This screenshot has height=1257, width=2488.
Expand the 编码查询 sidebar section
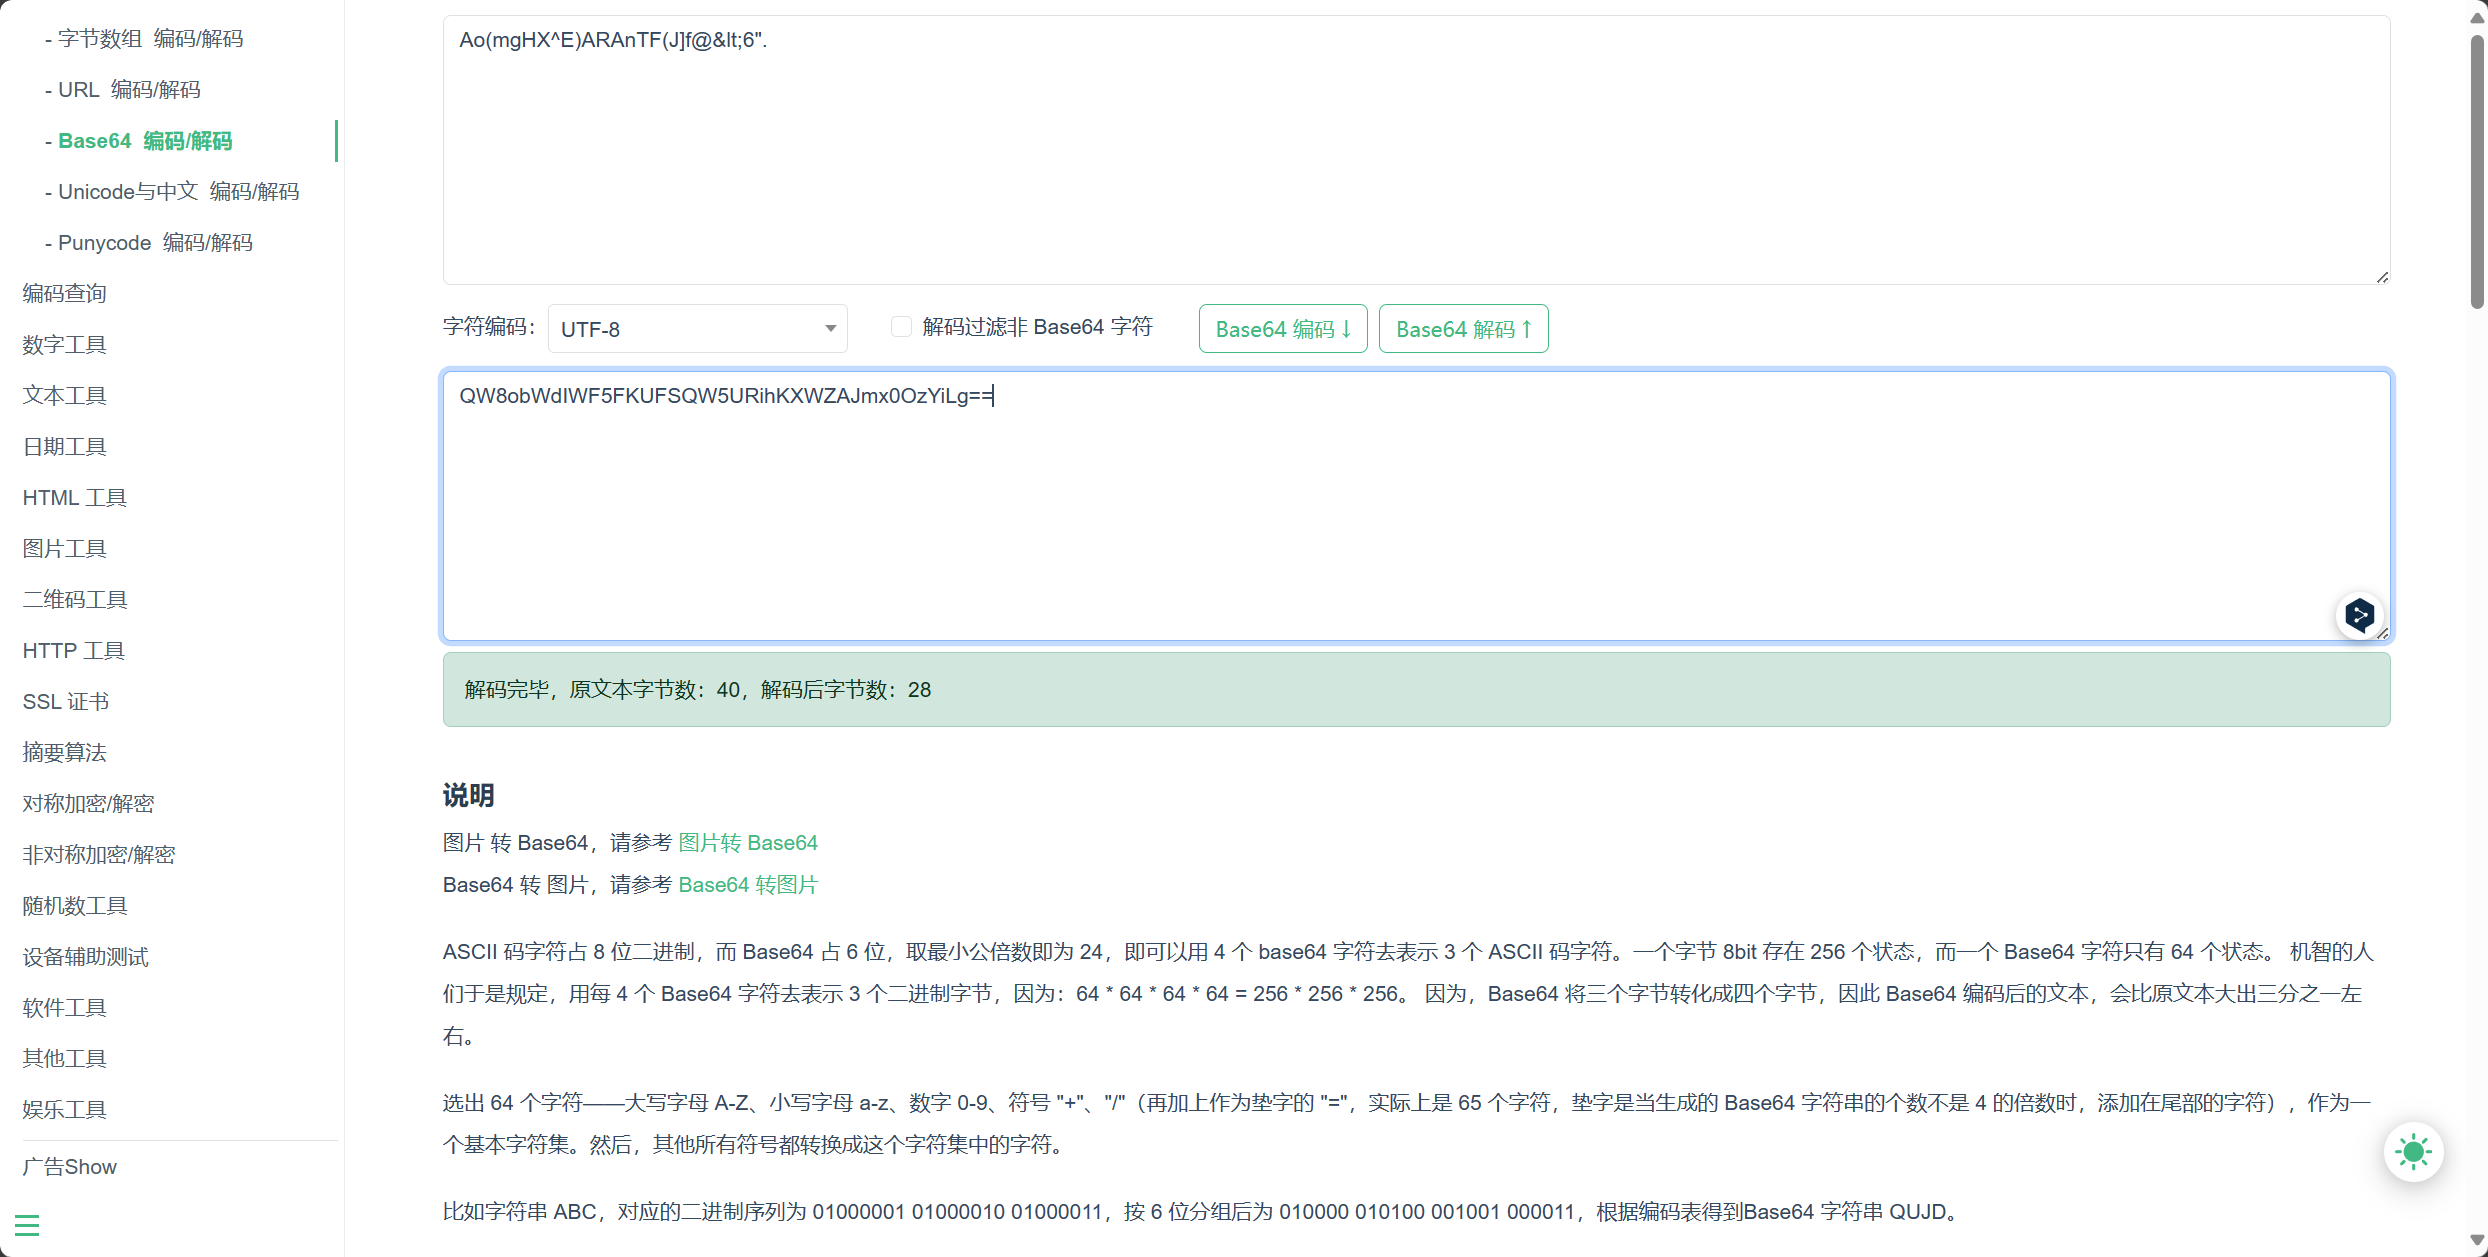pos(65,293)
